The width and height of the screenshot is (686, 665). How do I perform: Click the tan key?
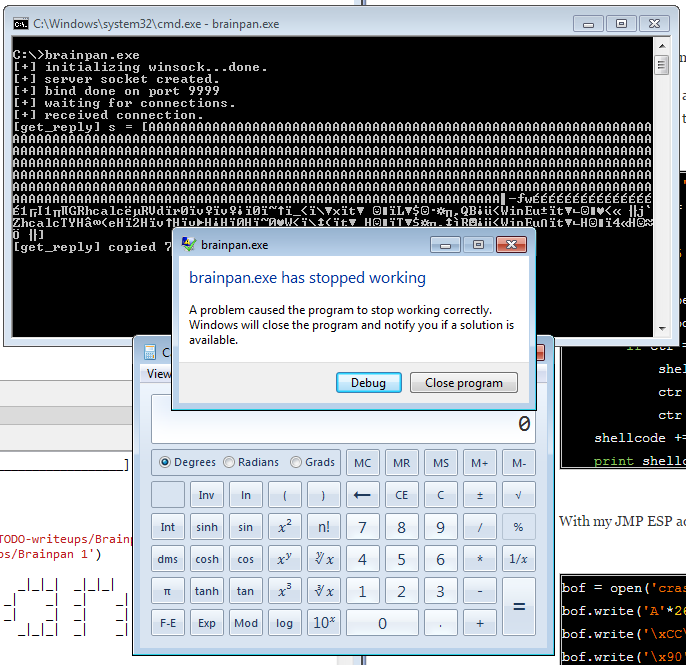[245, 591]
